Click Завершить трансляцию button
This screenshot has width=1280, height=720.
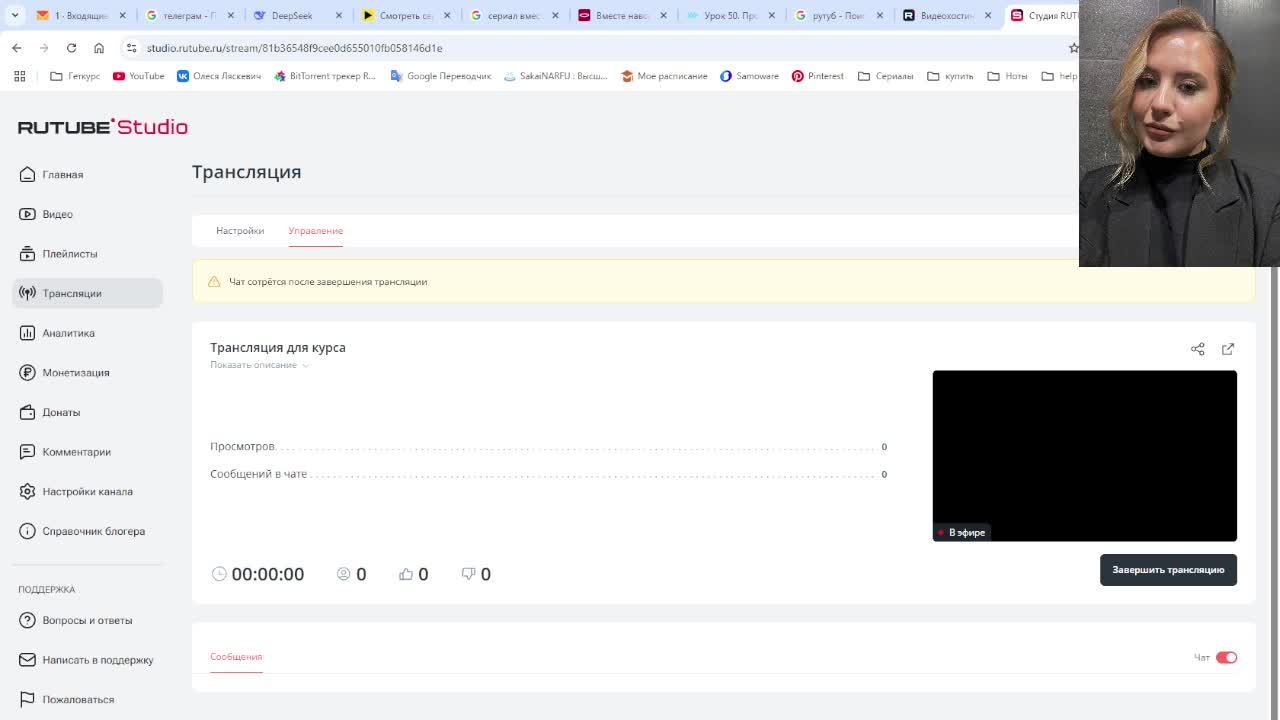1168,570
